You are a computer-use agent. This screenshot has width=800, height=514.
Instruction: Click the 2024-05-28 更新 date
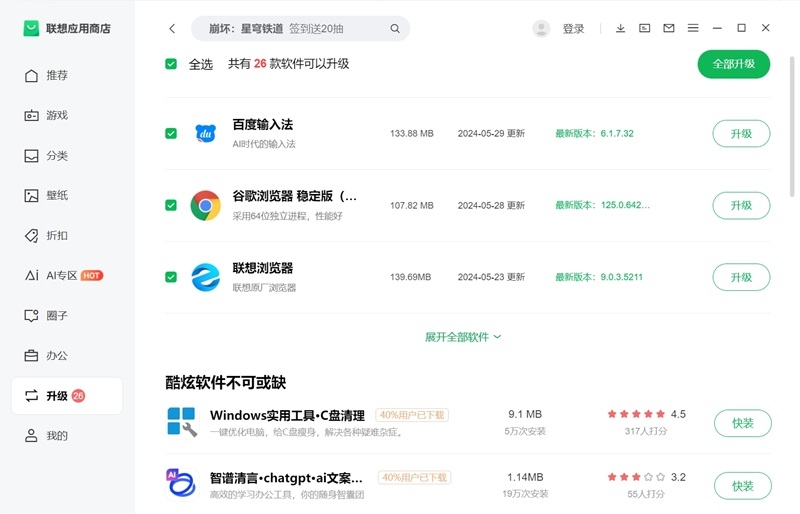click(x=491, y=205)
